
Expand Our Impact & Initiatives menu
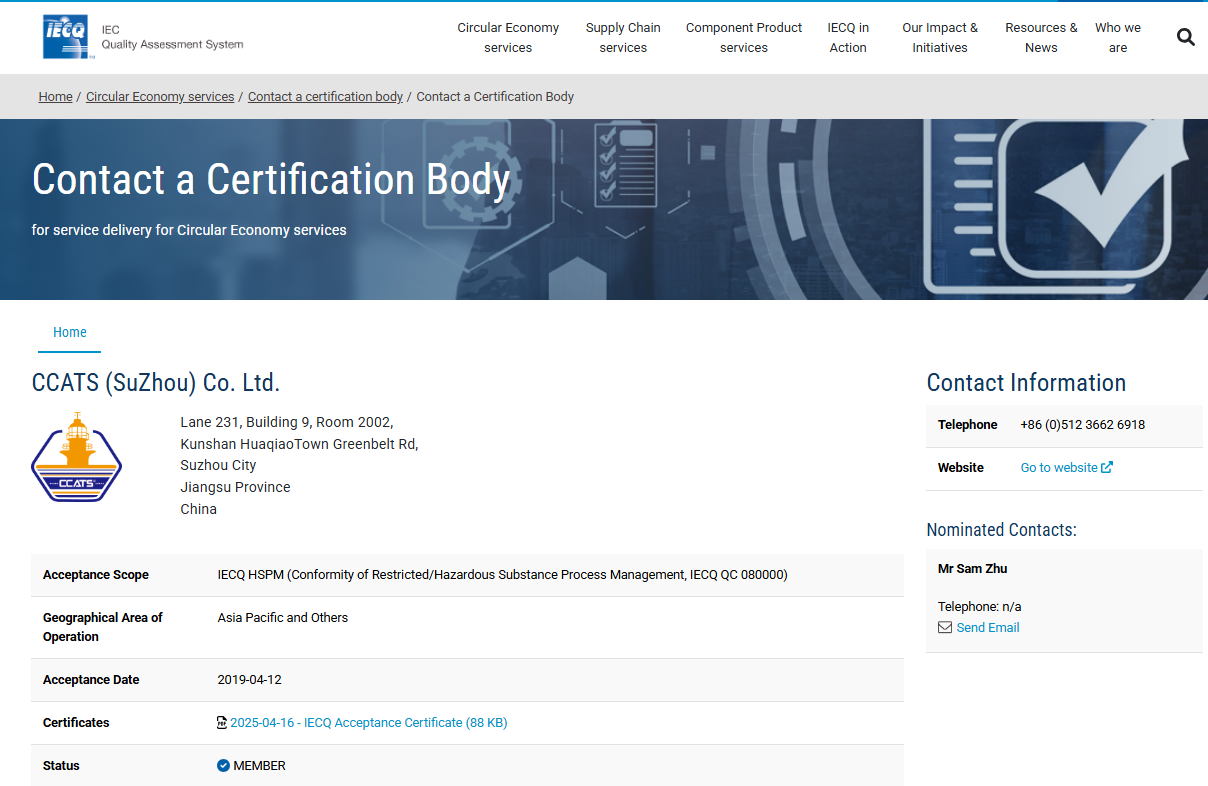pos(939,37)
